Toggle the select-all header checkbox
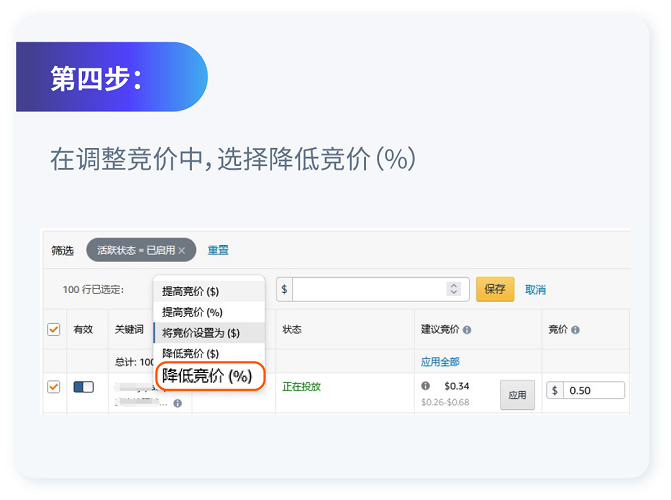This screenshot has width=671, height=500. [x=53, y=330]
